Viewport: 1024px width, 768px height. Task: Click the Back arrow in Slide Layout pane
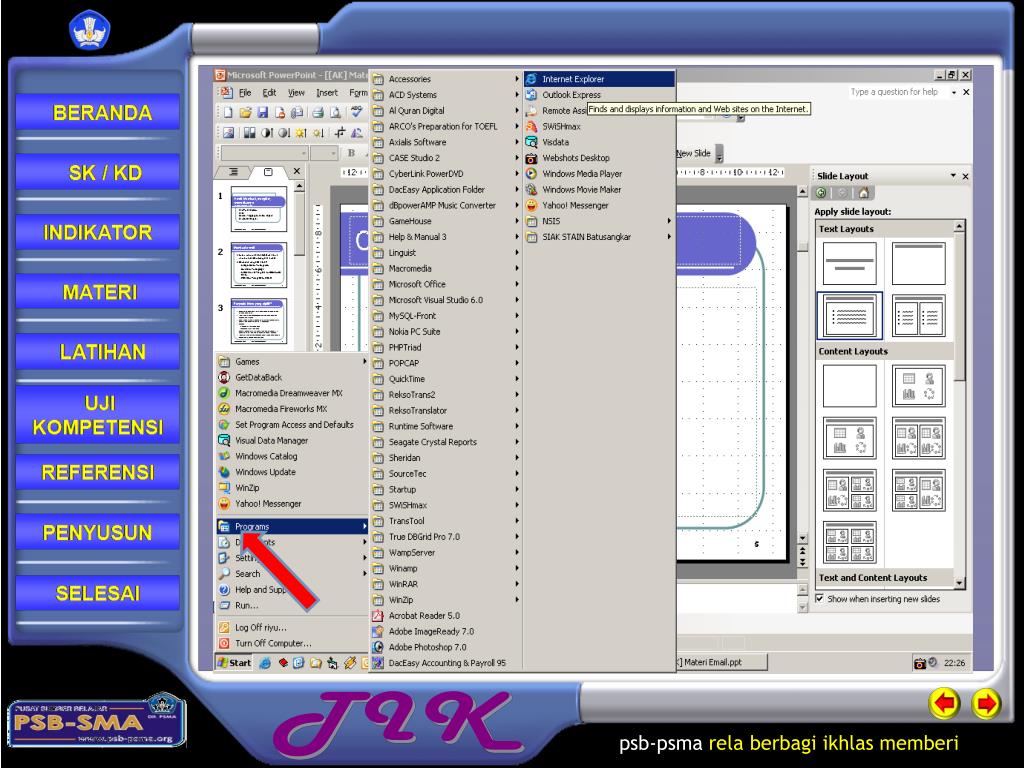pyautogui.click(x=822, y=193)
